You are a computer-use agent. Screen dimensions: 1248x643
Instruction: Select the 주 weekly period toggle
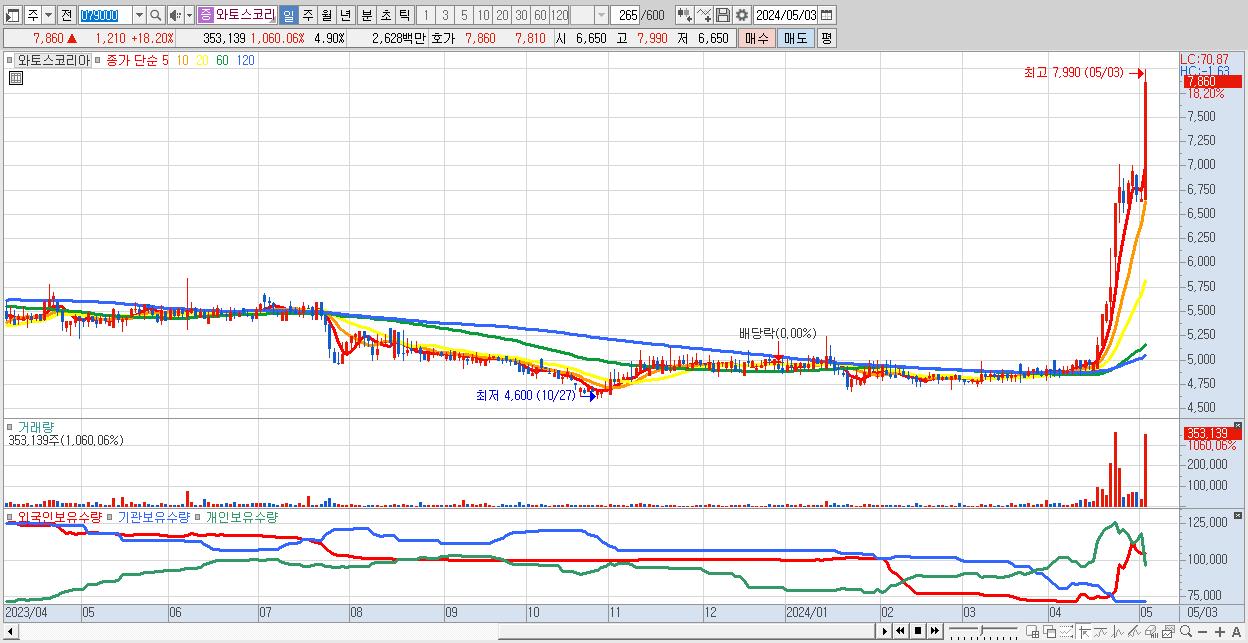tap(307, 15)
